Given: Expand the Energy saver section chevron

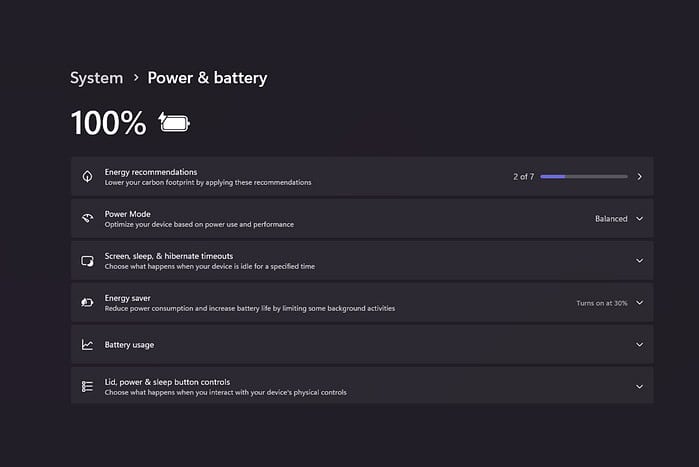Looking at the screenshot, I should click(639, 302).
